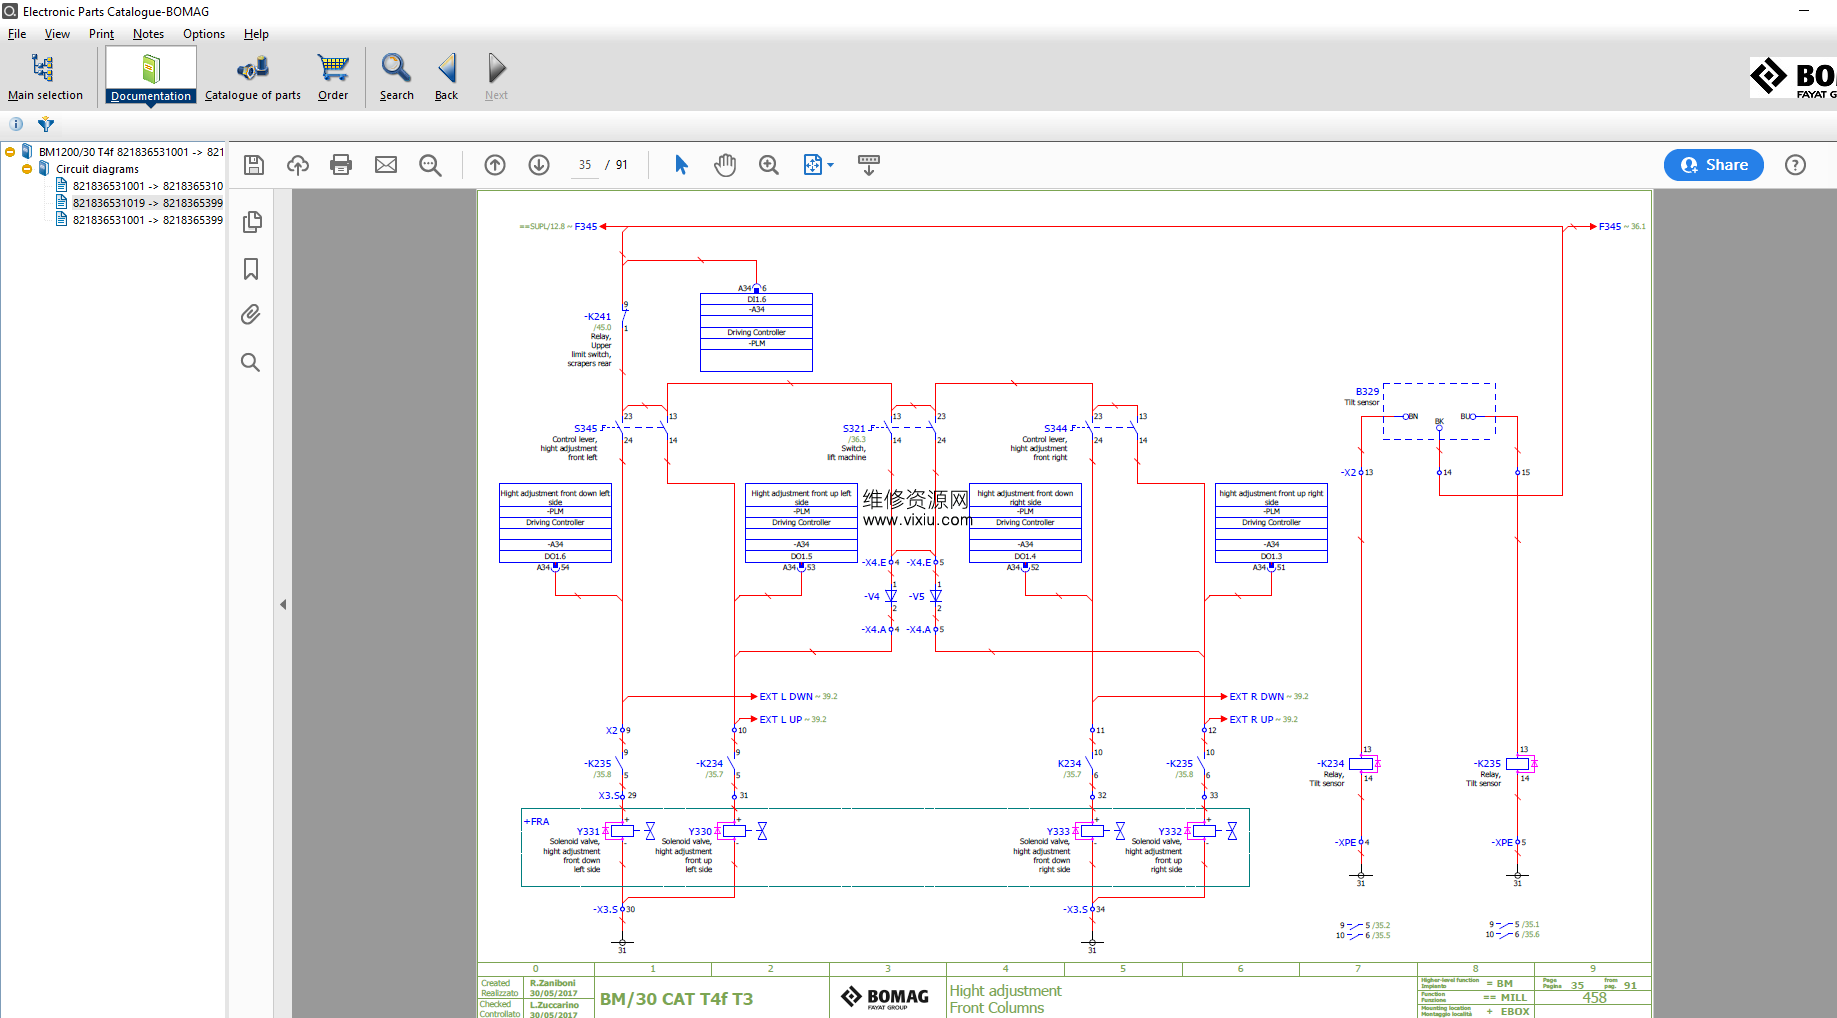The image size is (1837, 1018).
Task: Click the email envelope icon
Action: (x=386, y=165)
